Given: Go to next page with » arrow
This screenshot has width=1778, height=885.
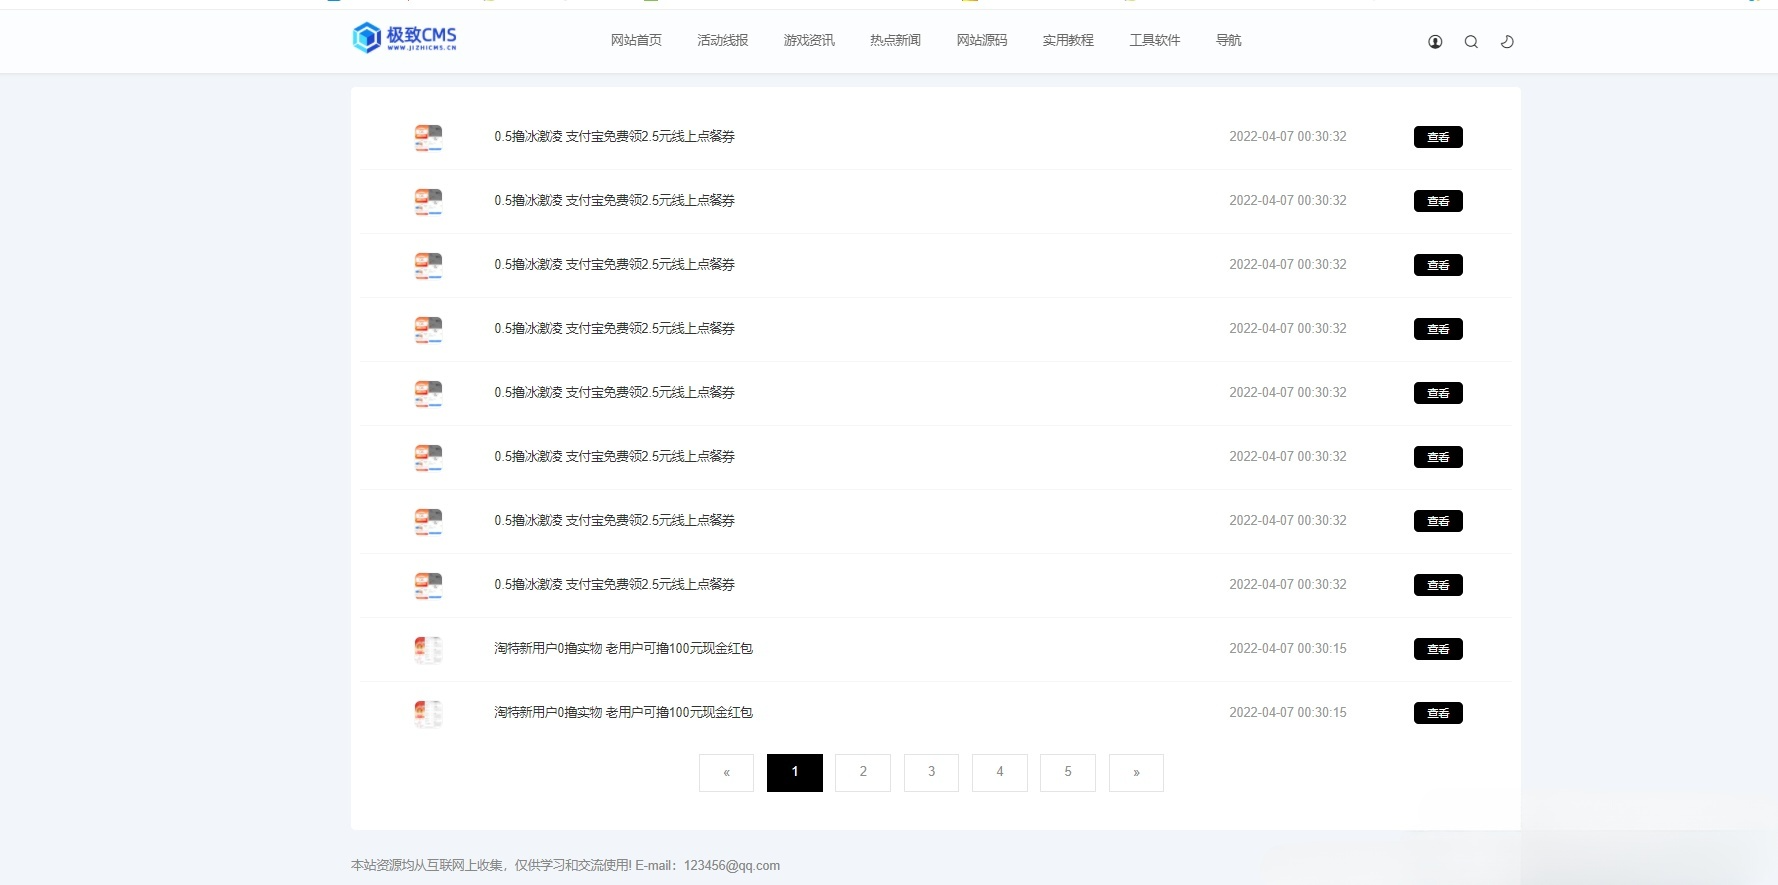Looking at the screenshot, I should [1136, 773].
